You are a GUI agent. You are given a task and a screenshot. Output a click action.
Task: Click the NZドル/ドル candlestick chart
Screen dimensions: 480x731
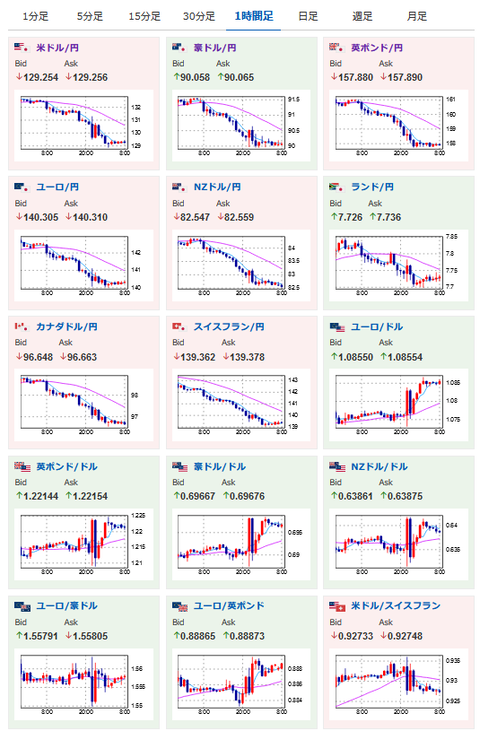(x=396, y=545)
